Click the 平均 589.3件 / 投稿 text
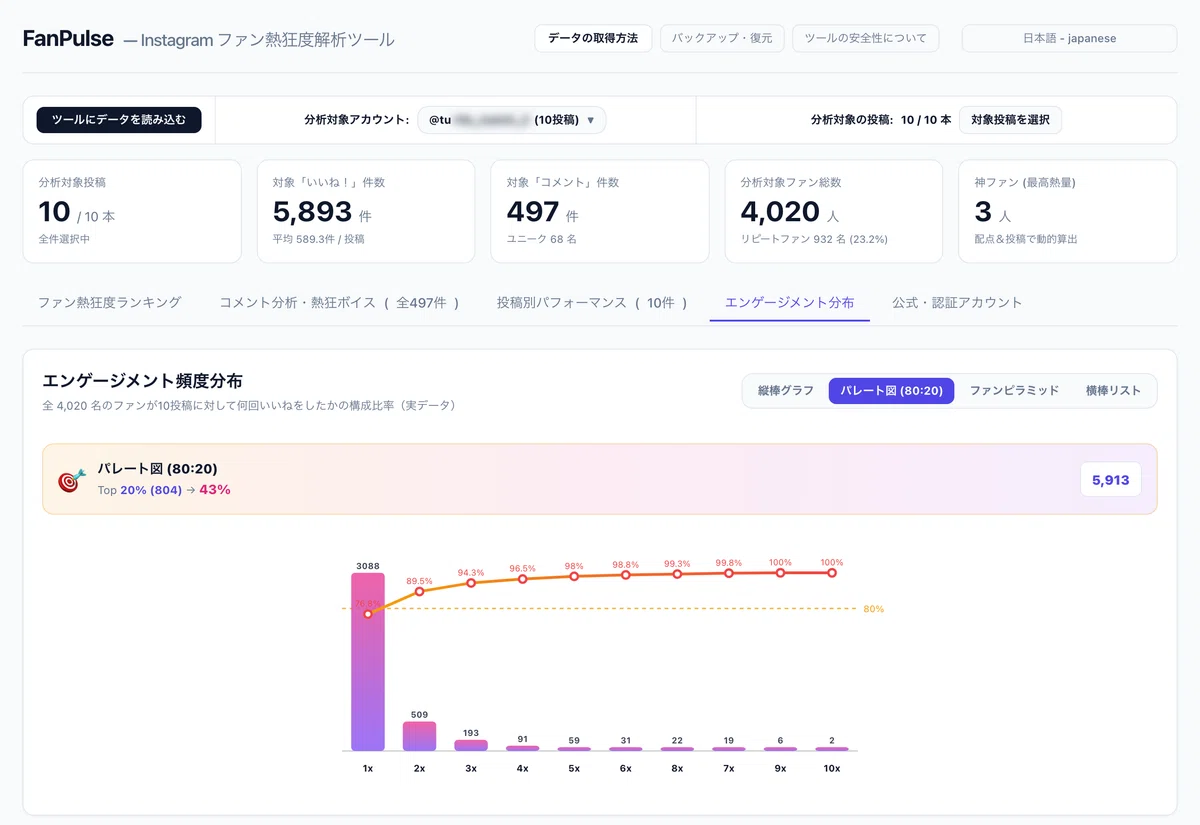 tap(318, 240)
